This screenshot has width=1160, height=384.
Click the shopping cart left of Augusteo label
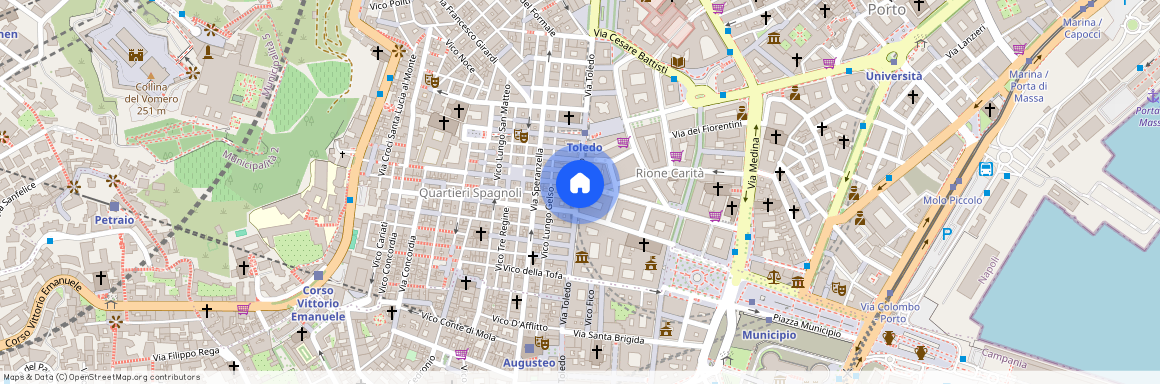[x=462, y=354]
